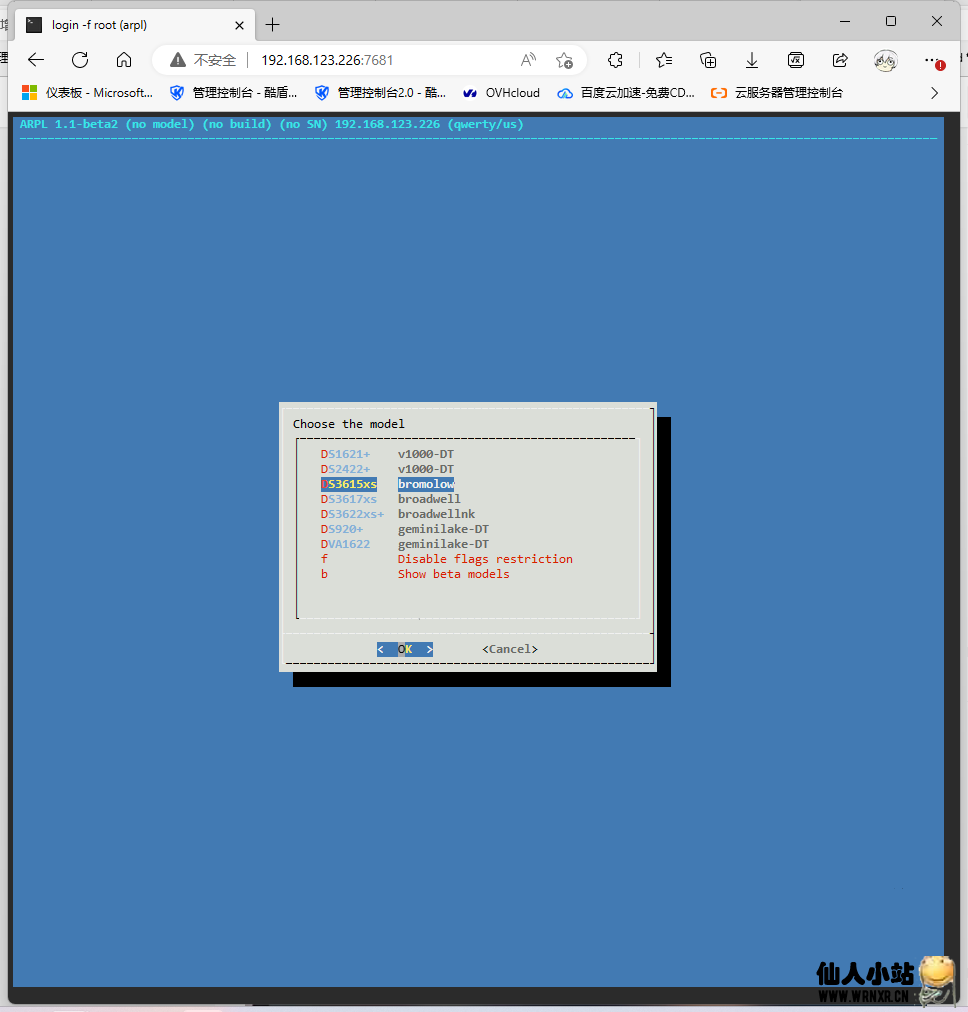Open a new tab with plus button

[272, 24]
